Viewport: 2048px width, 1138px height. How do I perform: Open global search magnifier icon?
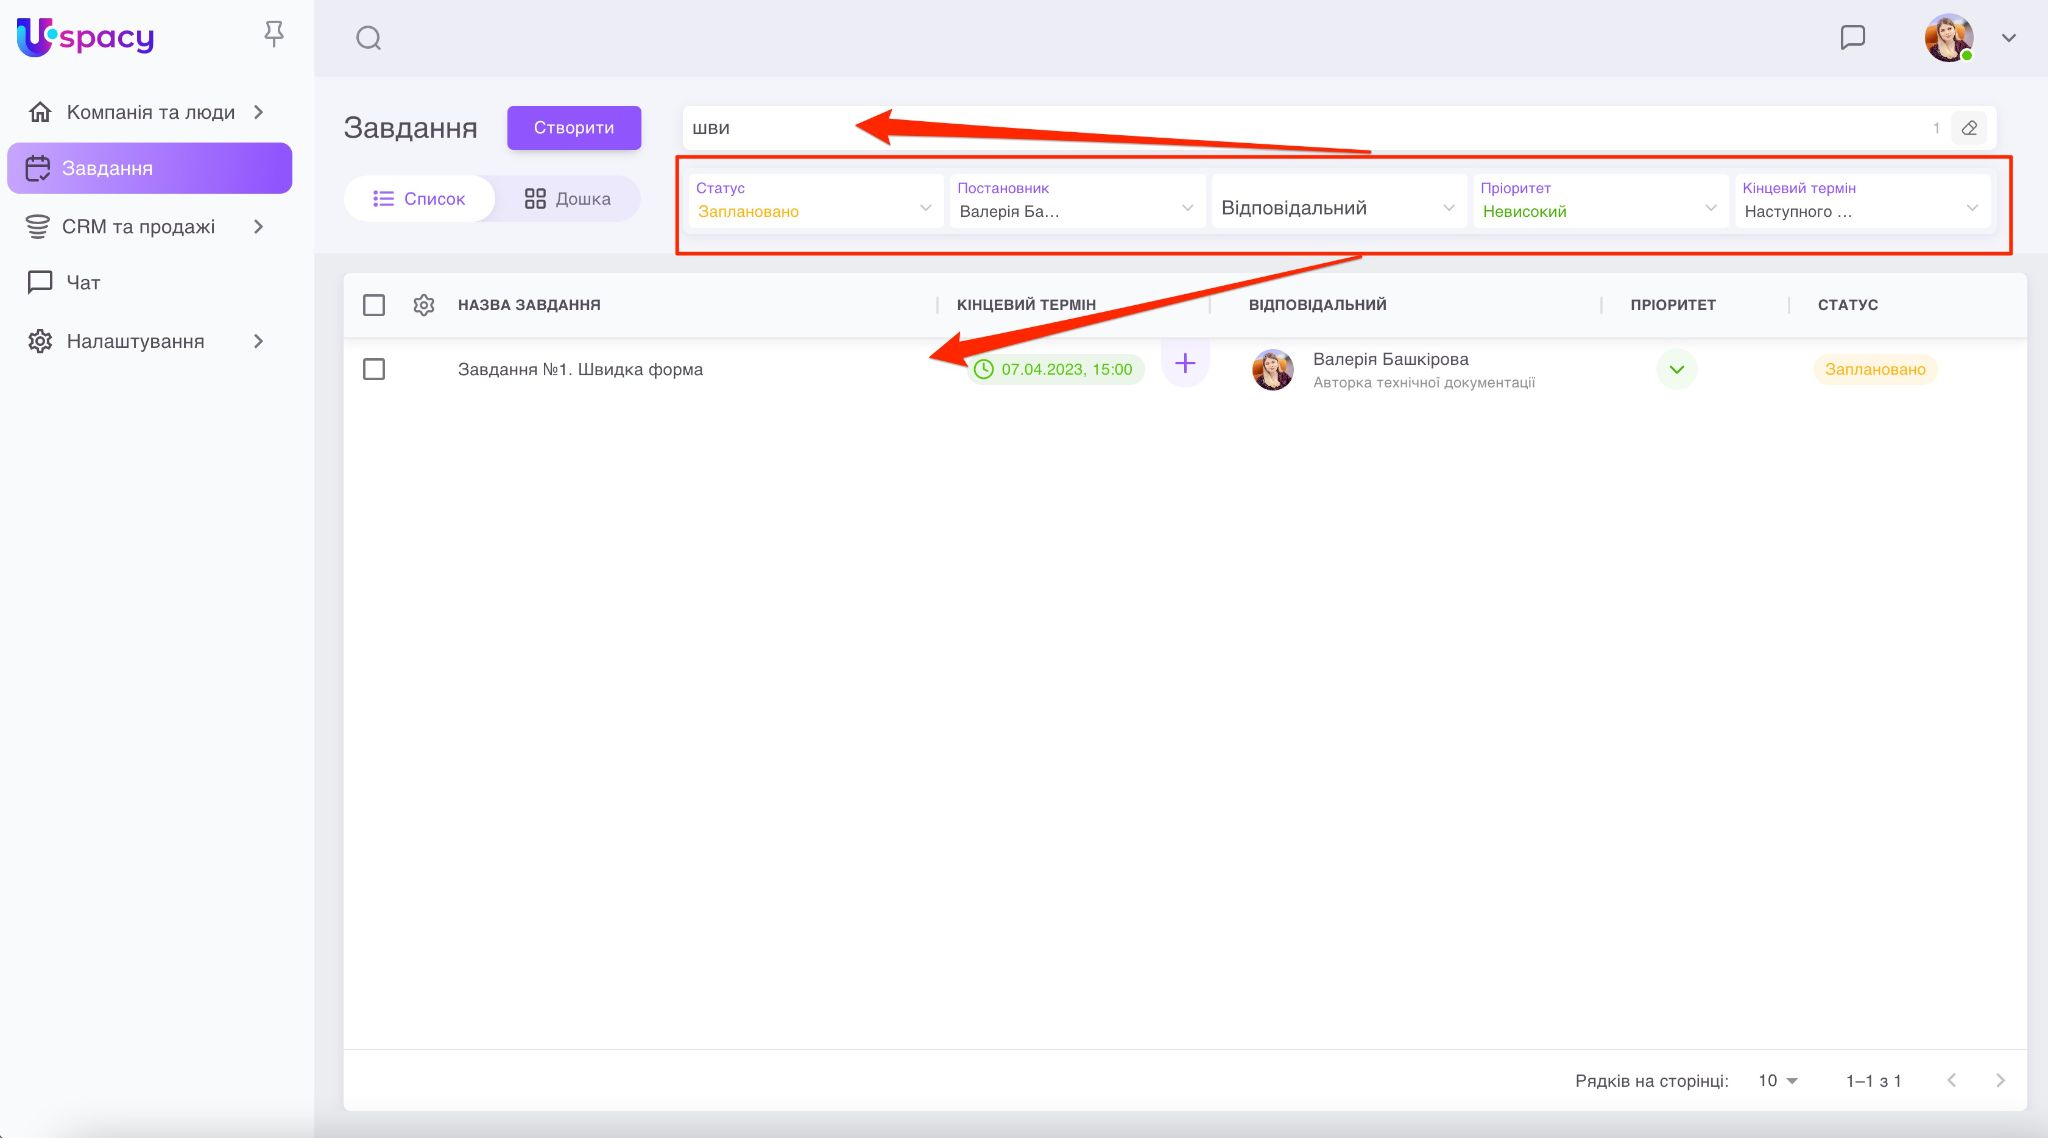368,38
